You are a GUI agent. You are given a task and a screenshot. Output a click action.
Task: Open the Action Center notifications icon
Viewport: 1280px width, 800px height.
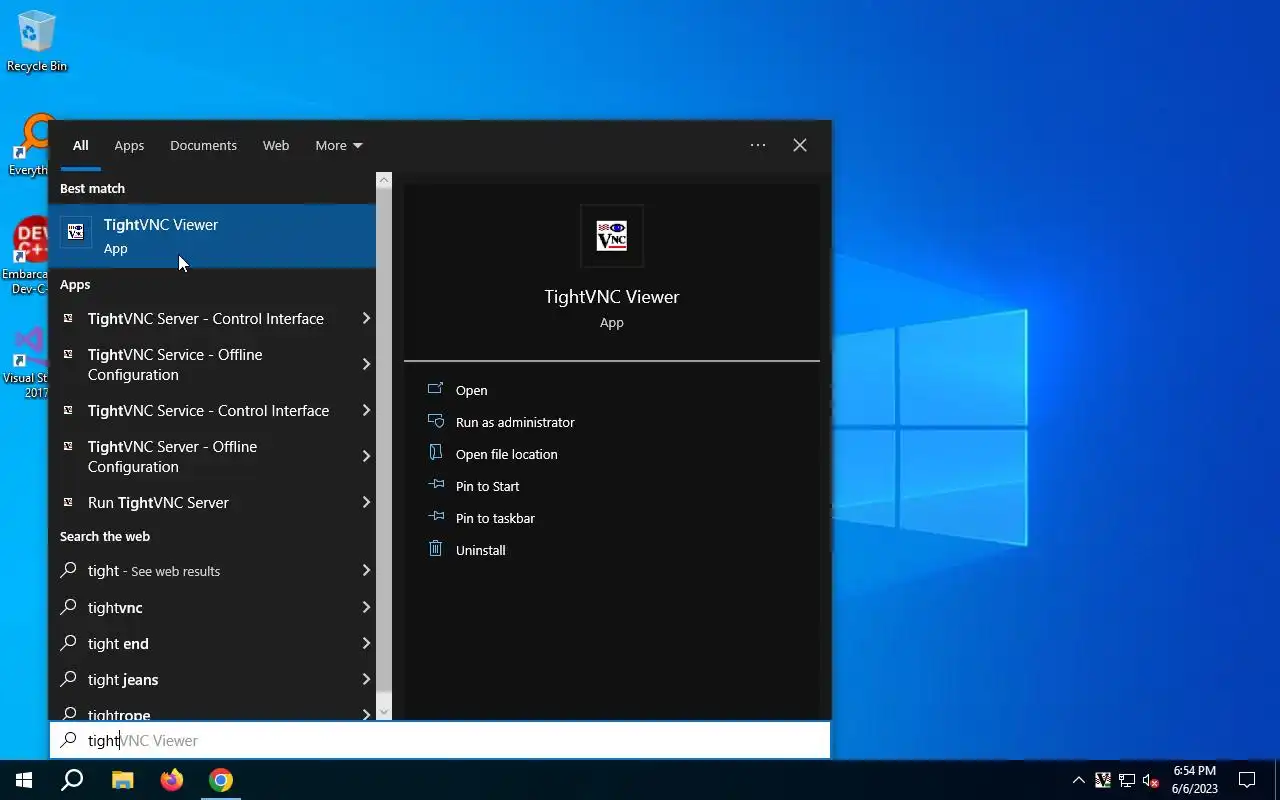(x=1247, y=780)
